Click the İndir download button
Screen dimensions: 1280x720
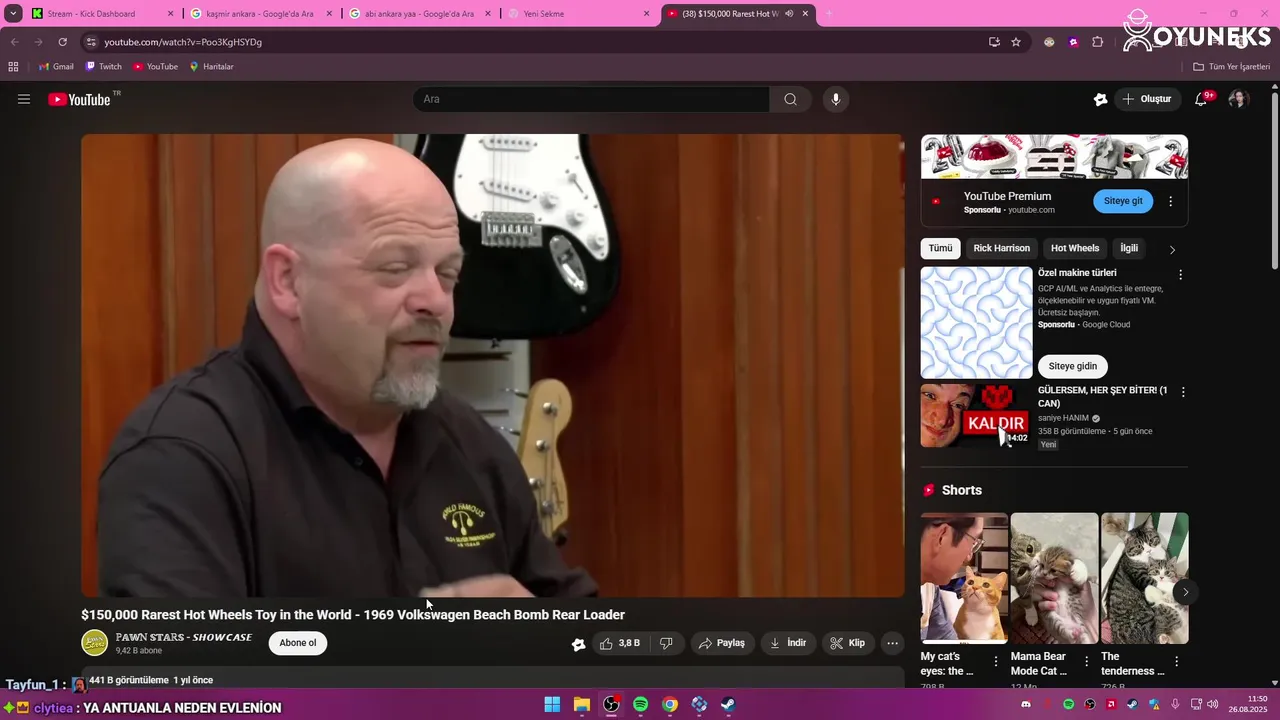click(788, 643)
